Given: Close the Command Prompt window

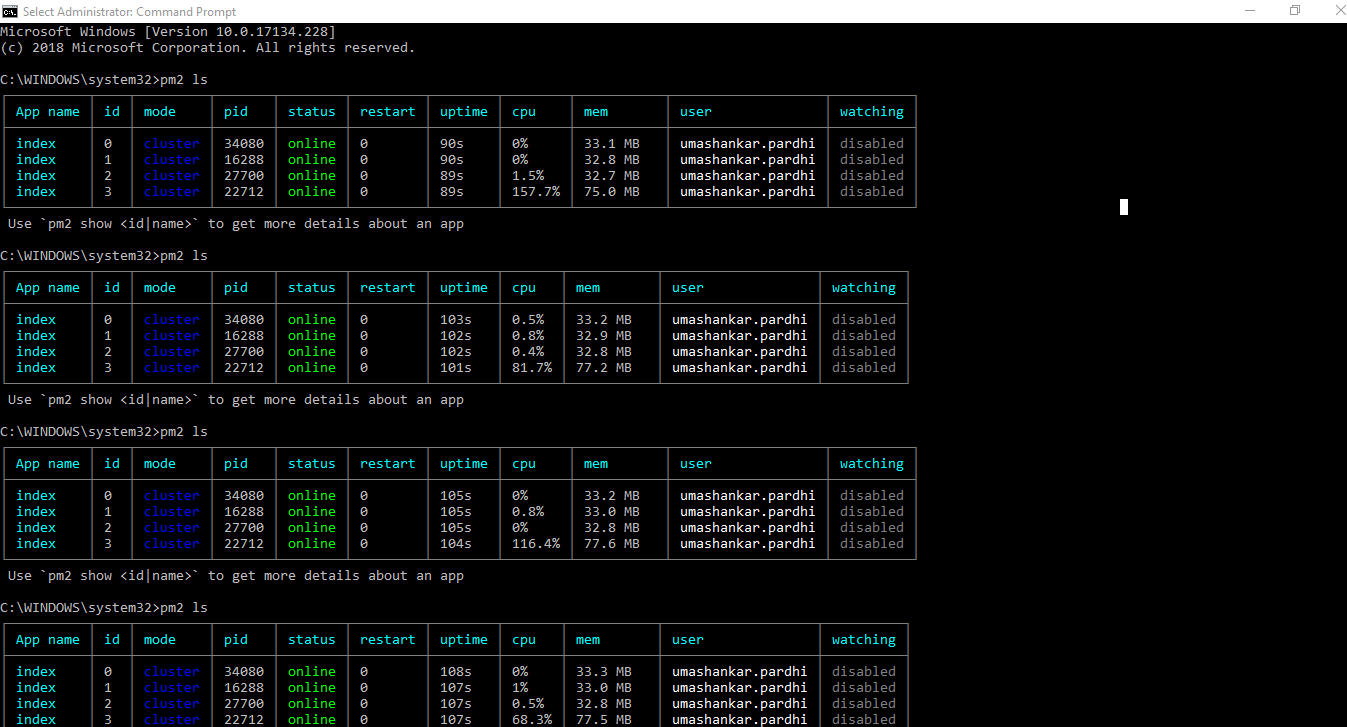Looking at the screenshot, I should tap(1338, 10).
